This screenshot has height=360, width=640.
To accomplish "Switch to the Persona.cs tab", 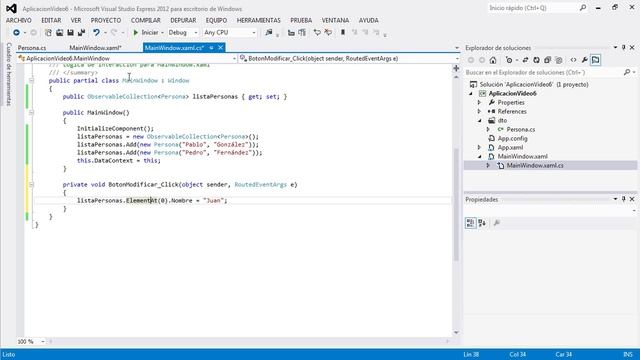I will point(32,48).
